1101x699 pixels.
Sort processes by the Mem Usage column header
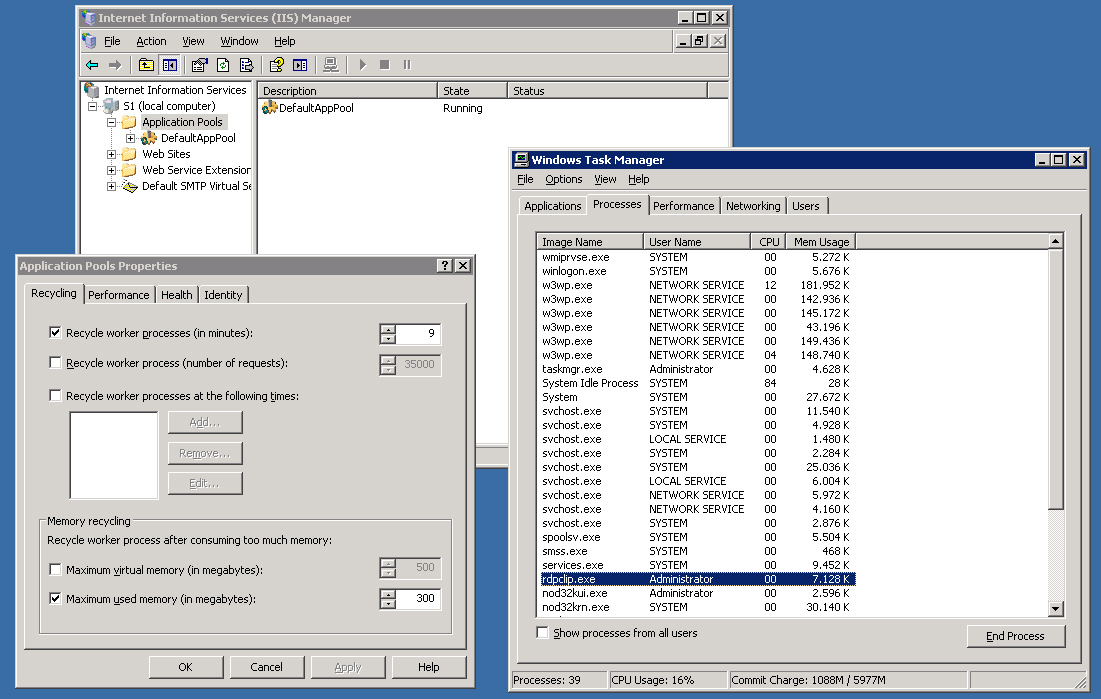pos(821,242)
